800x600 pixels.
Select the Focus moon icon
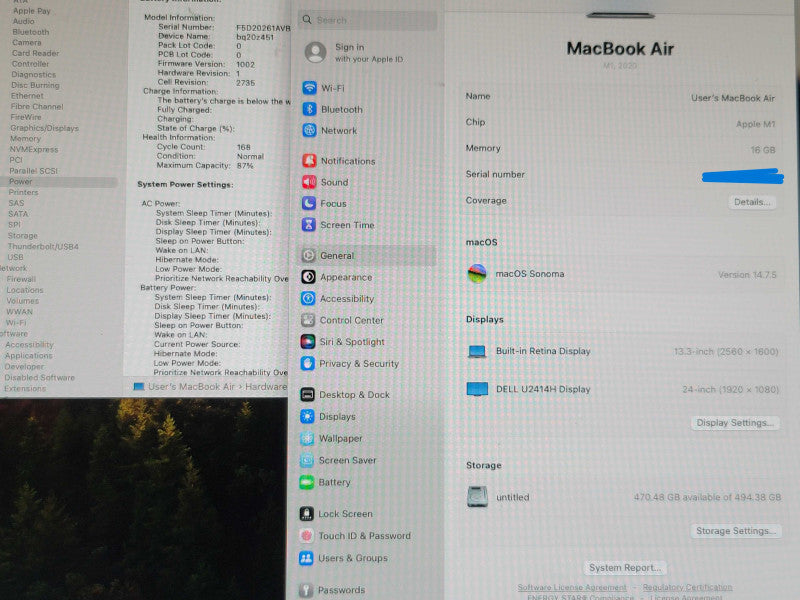pos(309,203)
